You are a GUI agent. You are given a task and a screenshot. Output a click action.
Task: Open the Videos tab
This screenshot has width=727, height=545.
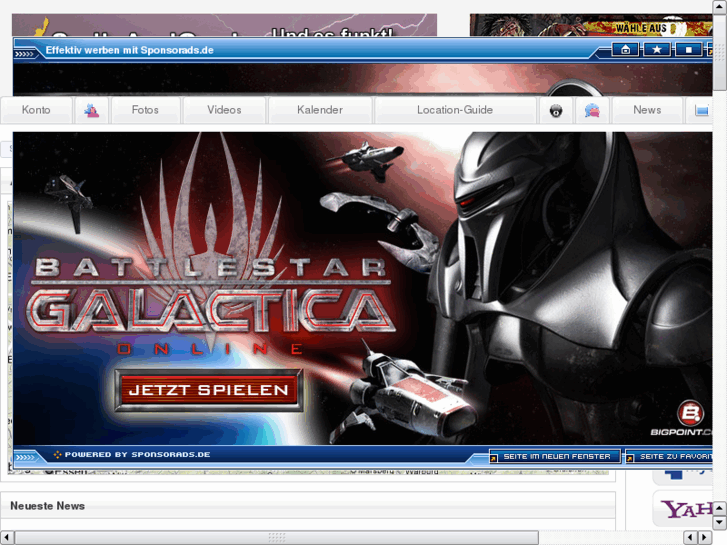[x=224, y=110]
